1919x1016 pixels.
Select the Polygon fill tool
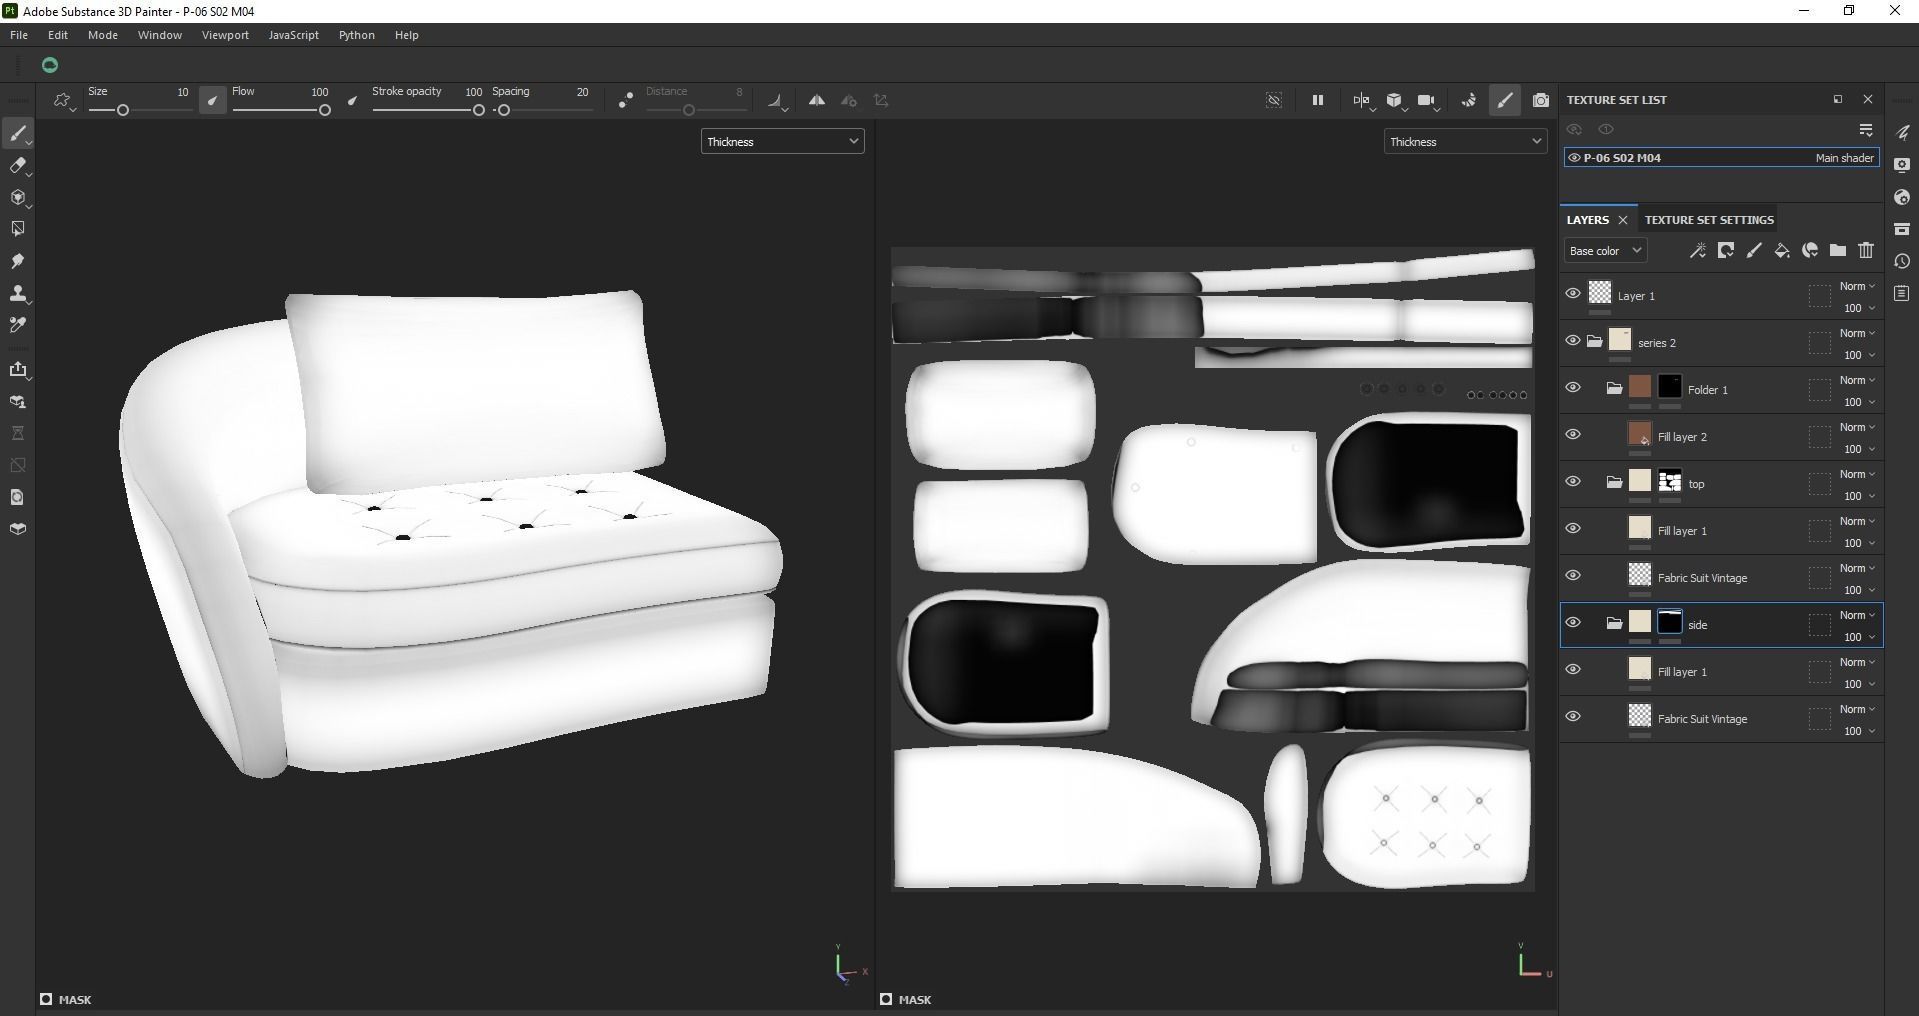[18, 229]
